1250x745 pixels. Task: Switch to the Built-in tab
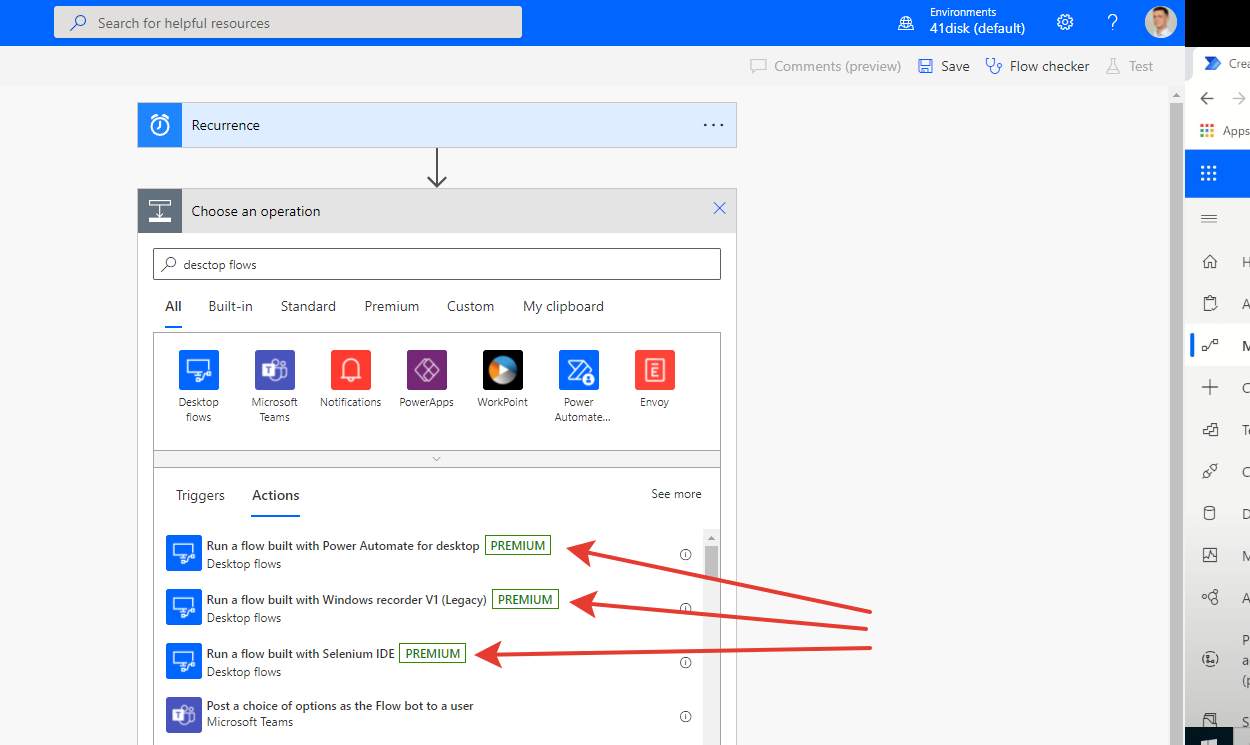(230, 306)
